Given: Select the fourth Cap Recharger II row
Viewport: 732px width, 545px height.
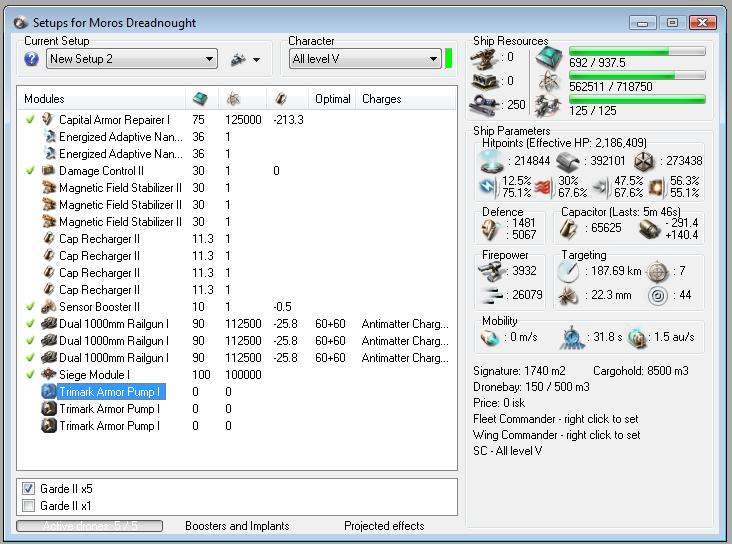Looking at the screenshot, I should (237, 290).
